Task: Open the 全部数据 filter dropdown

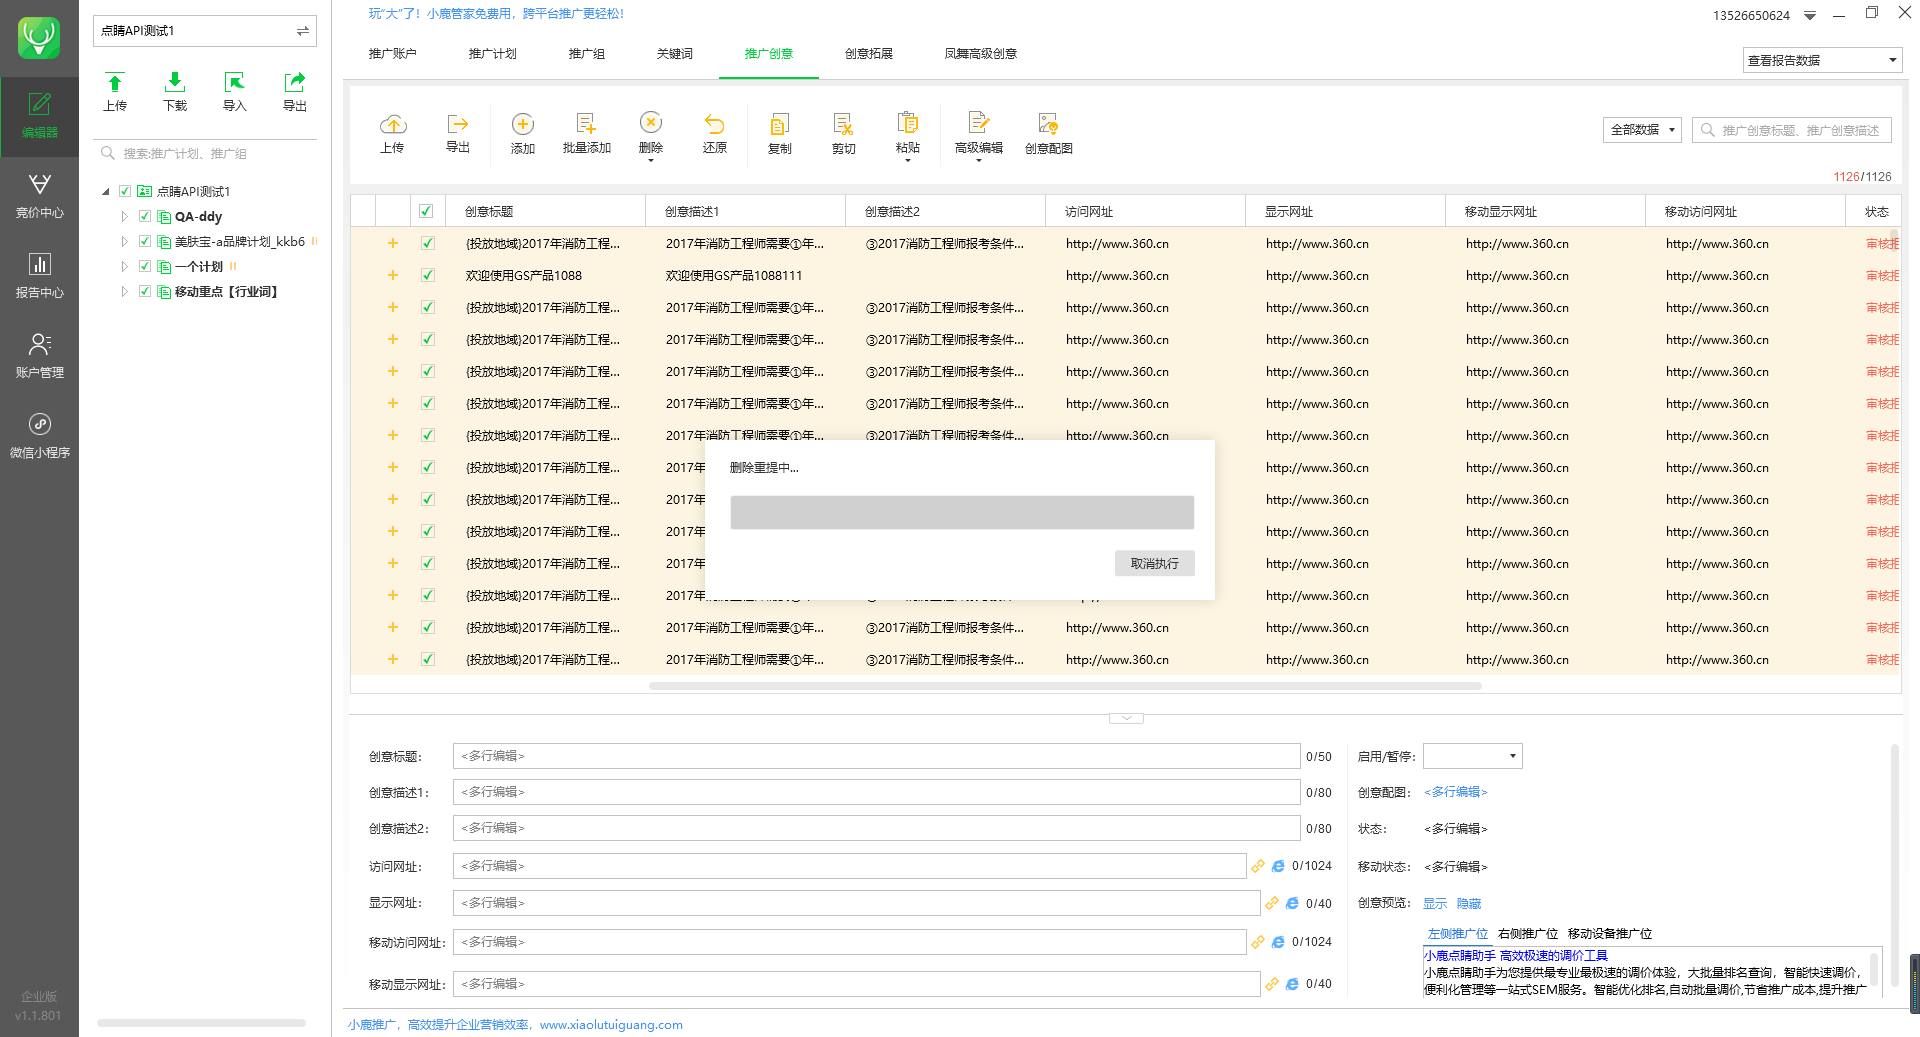Action: coord(1642,130)
